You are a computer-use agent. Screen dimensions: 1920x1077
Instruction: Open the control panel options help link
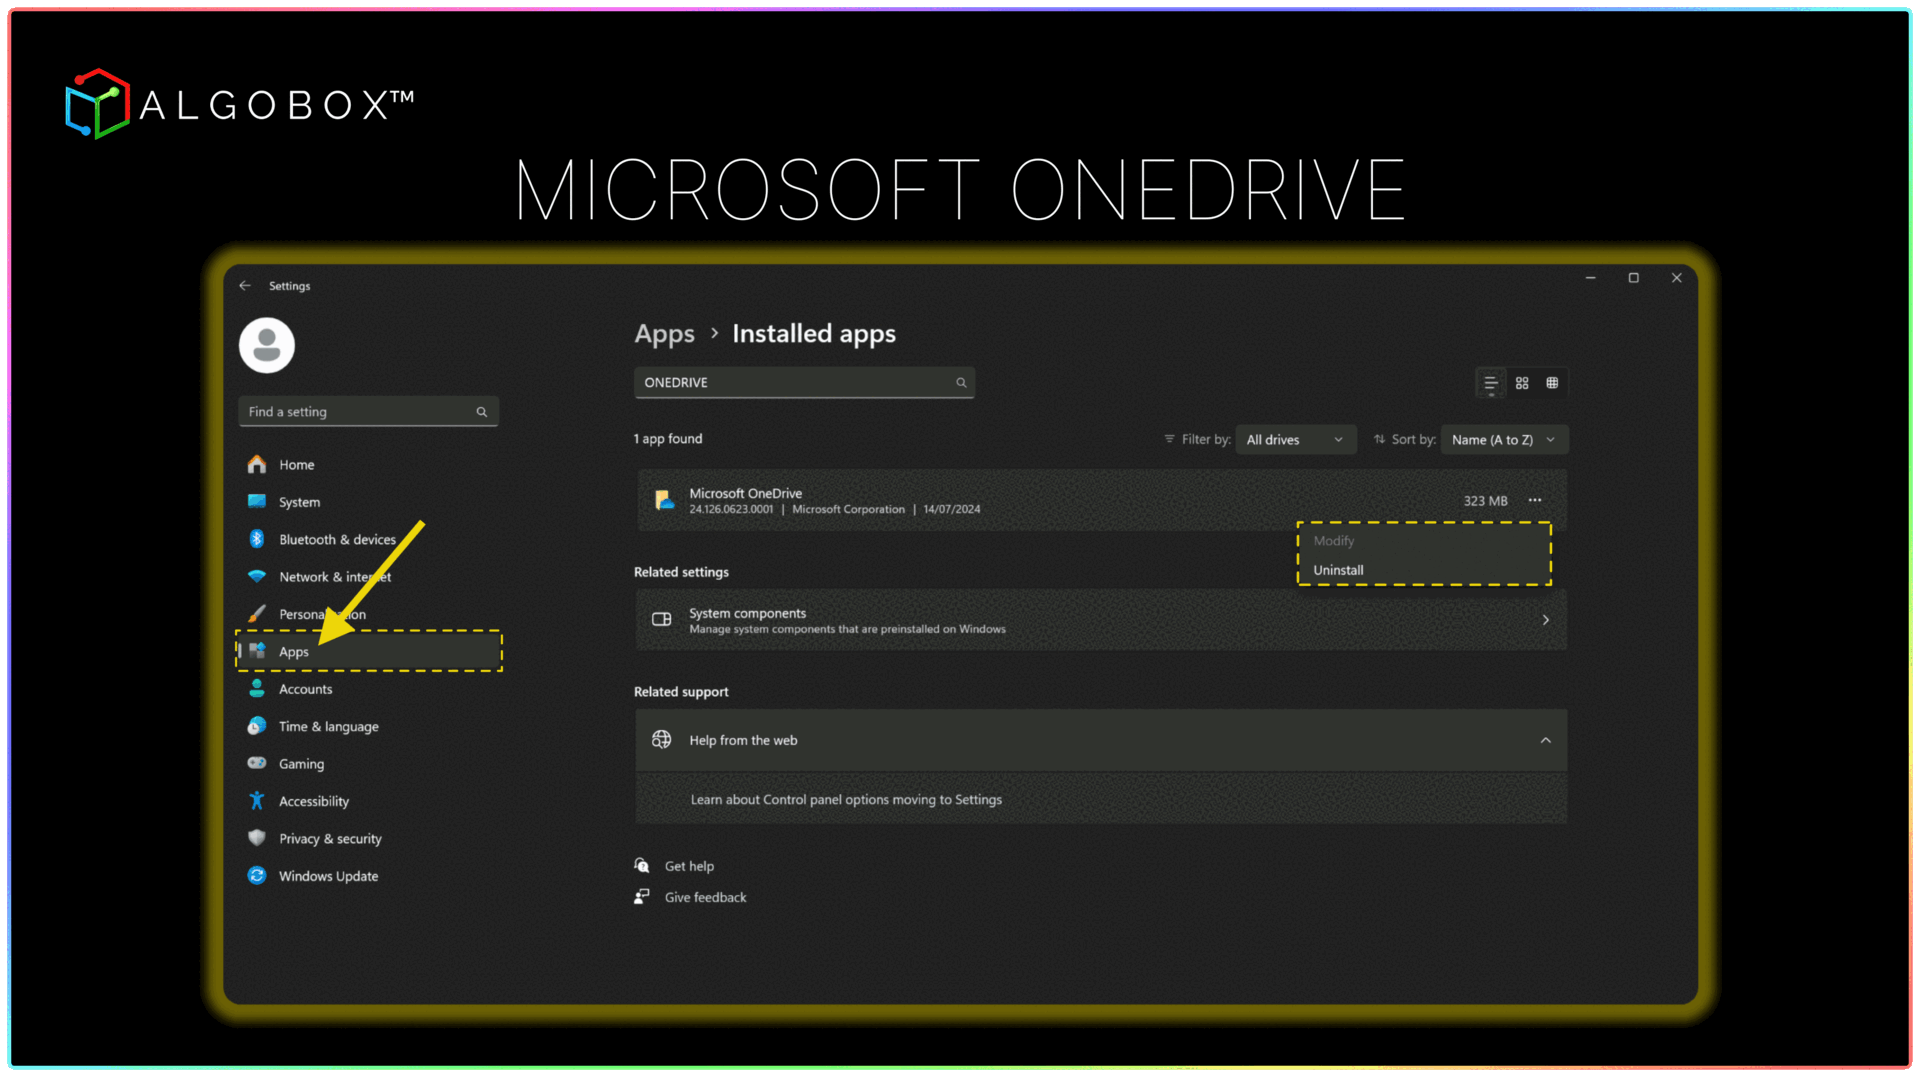tap(846, 800)
